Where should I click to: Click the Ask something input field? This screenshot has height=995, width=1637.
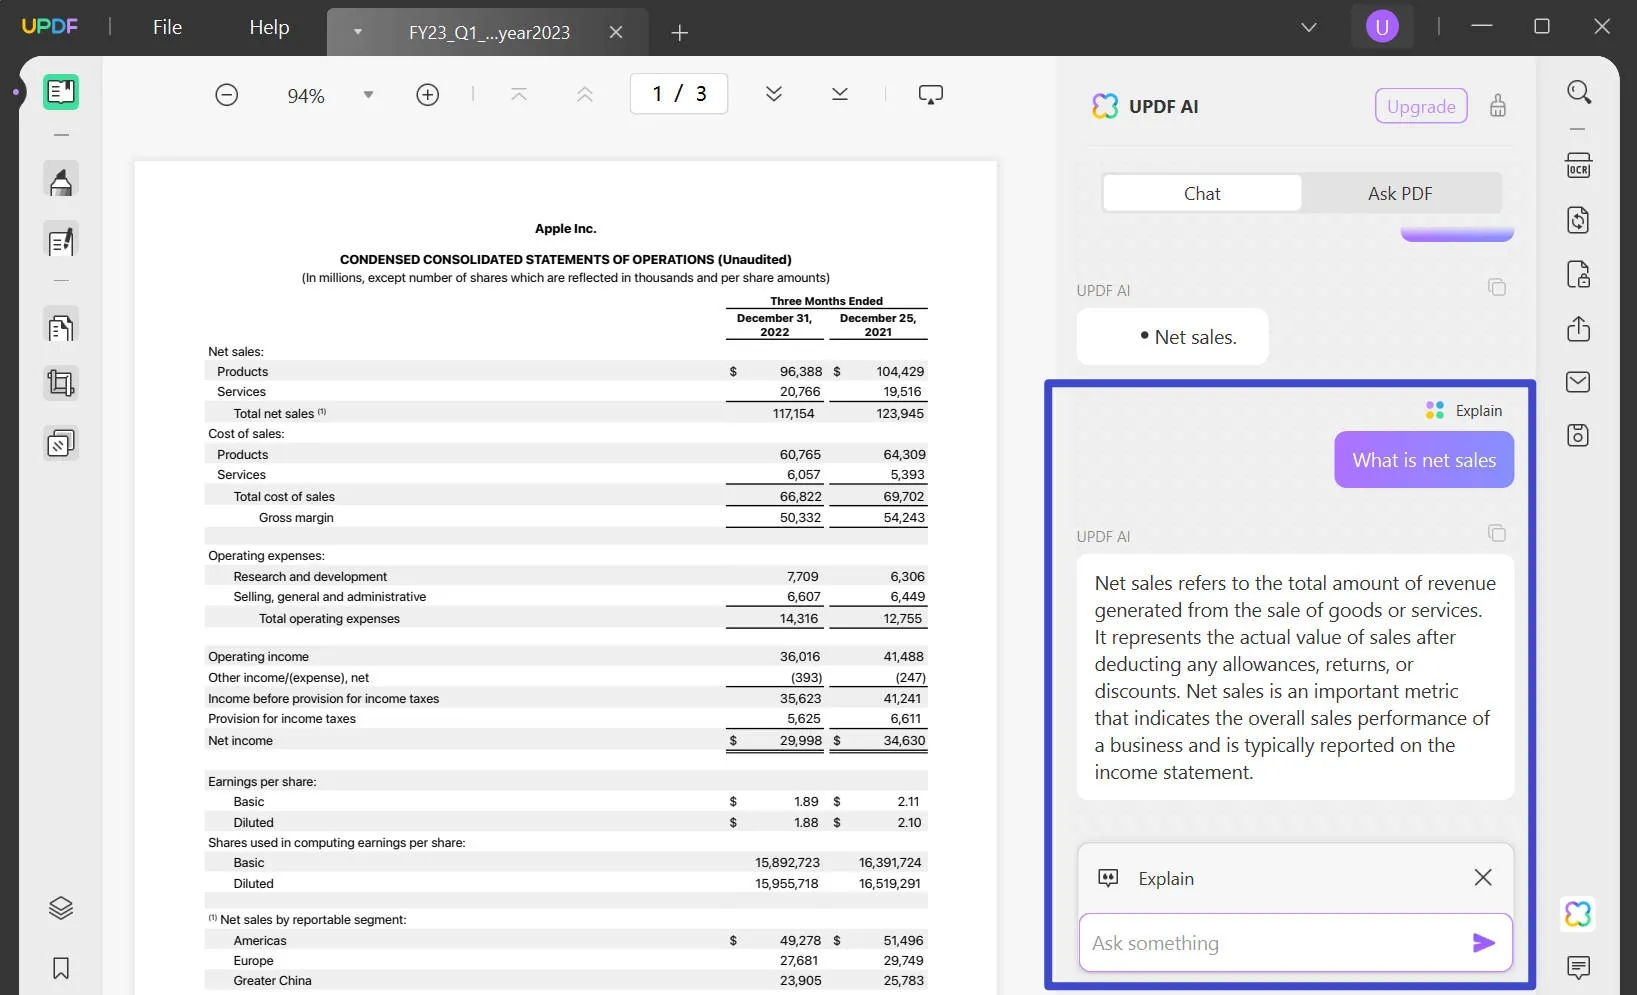point(1270,942)
